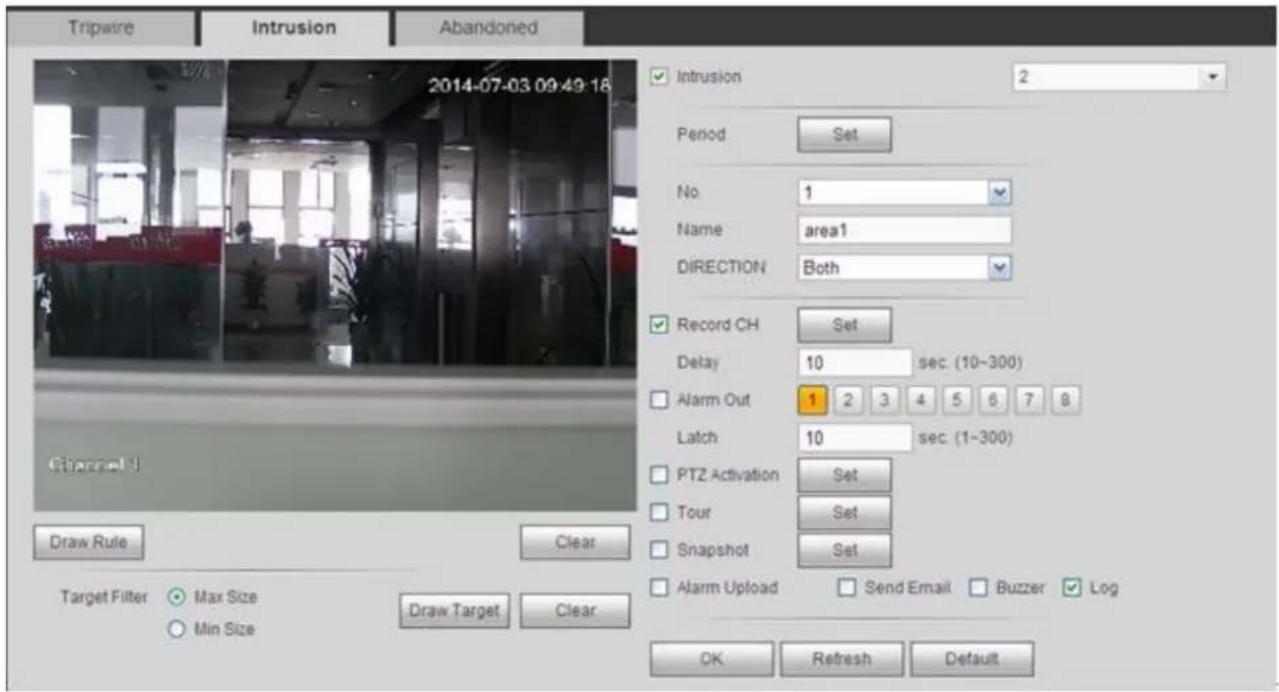Click the Latch seconds input field
Viewport: 1279px width, 692px height.
(855, 438)
